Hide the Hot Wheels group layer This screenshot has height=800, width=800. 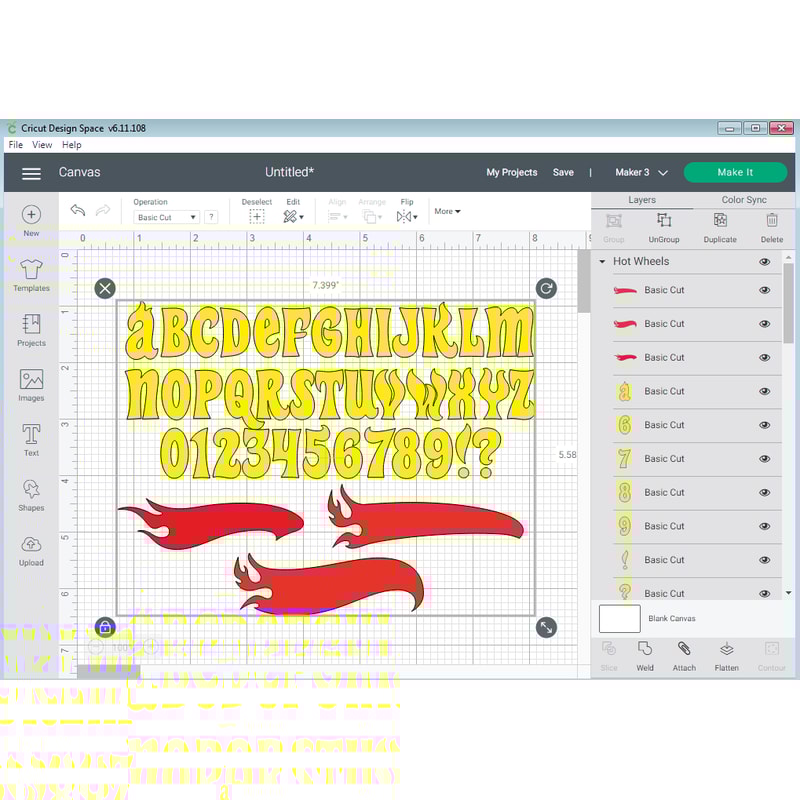pyautogui.click(x=765, y=262)
